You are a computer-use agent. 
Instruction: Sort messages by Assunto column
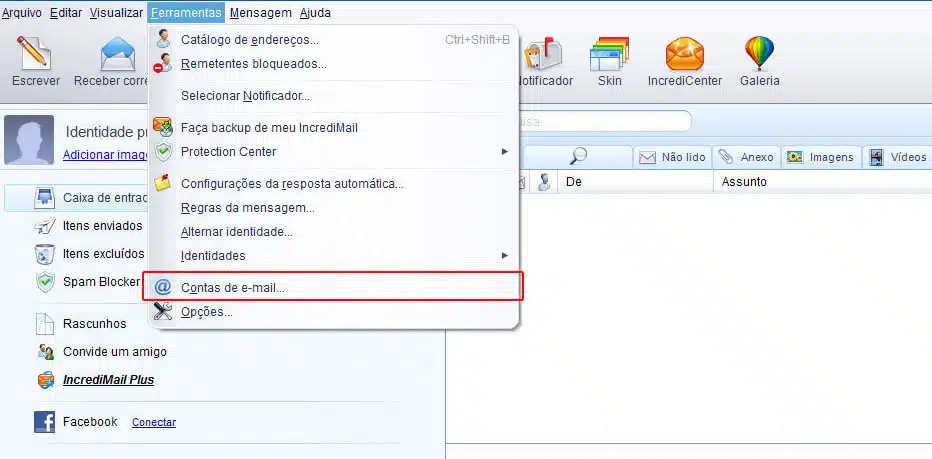[x=744, y=182]
